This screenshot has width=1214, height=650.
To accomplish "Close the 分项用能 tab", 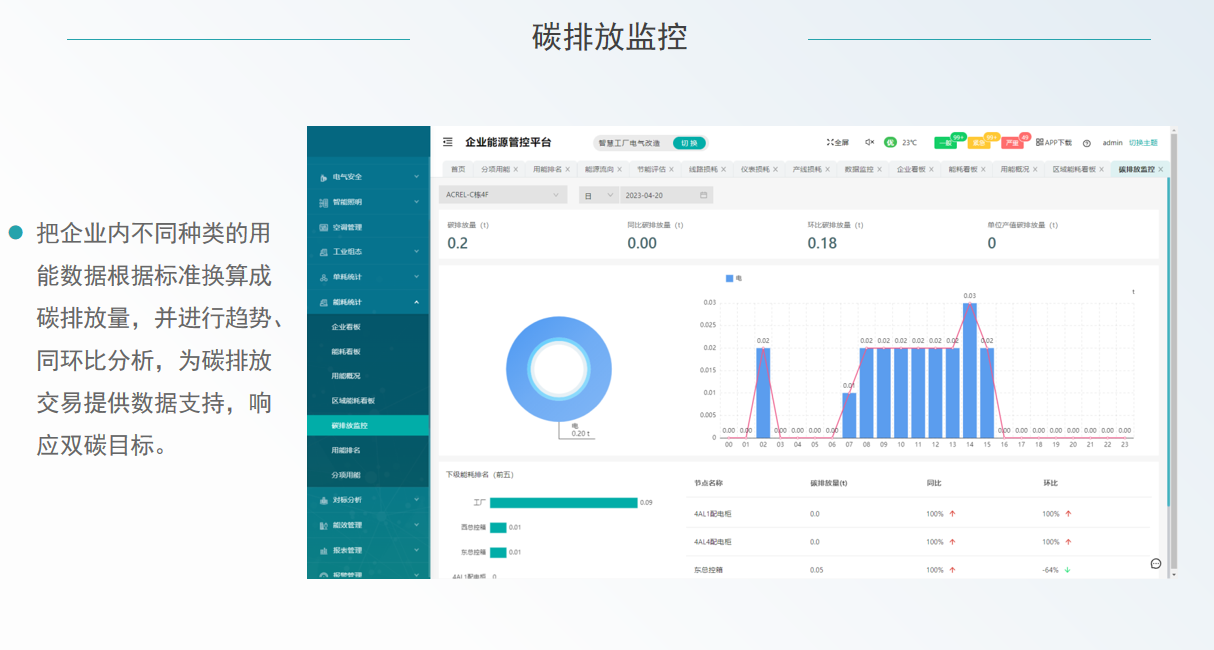I will click(x=516, y=170).
